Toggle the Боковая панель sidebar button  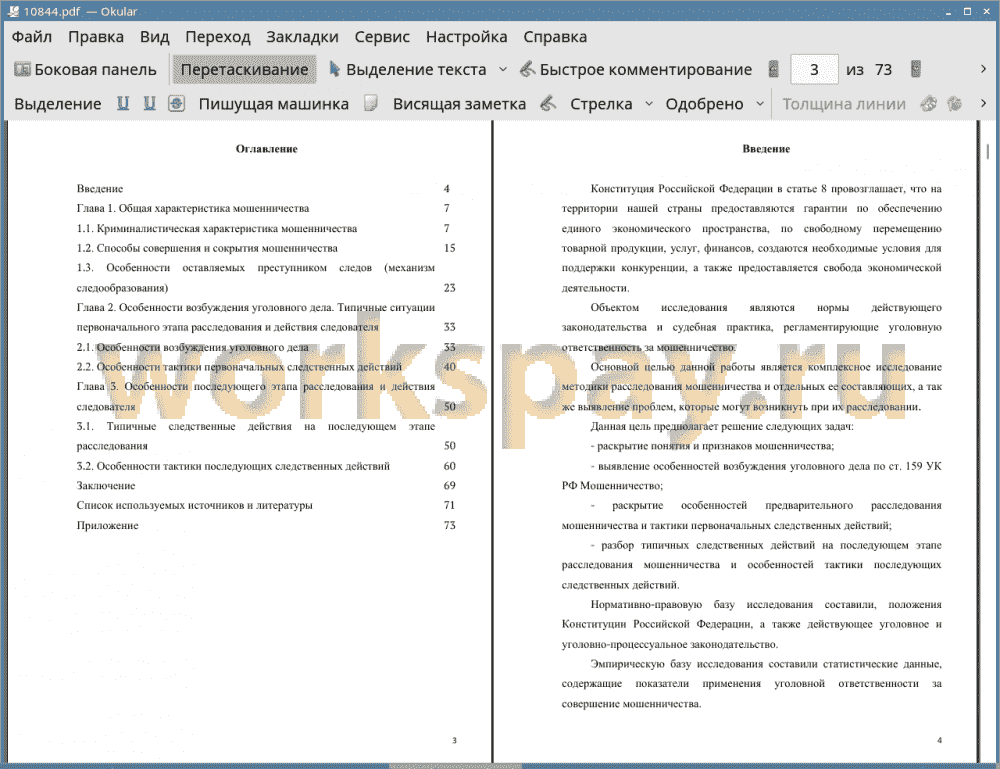click(x=85, y=70)
